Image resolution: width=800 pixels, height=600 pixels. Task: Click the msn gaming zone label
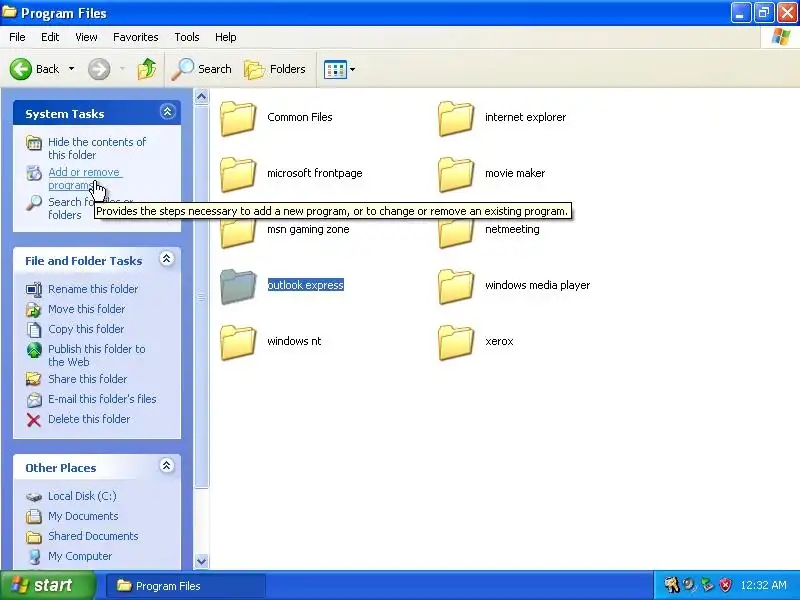(x=308, y=229)
